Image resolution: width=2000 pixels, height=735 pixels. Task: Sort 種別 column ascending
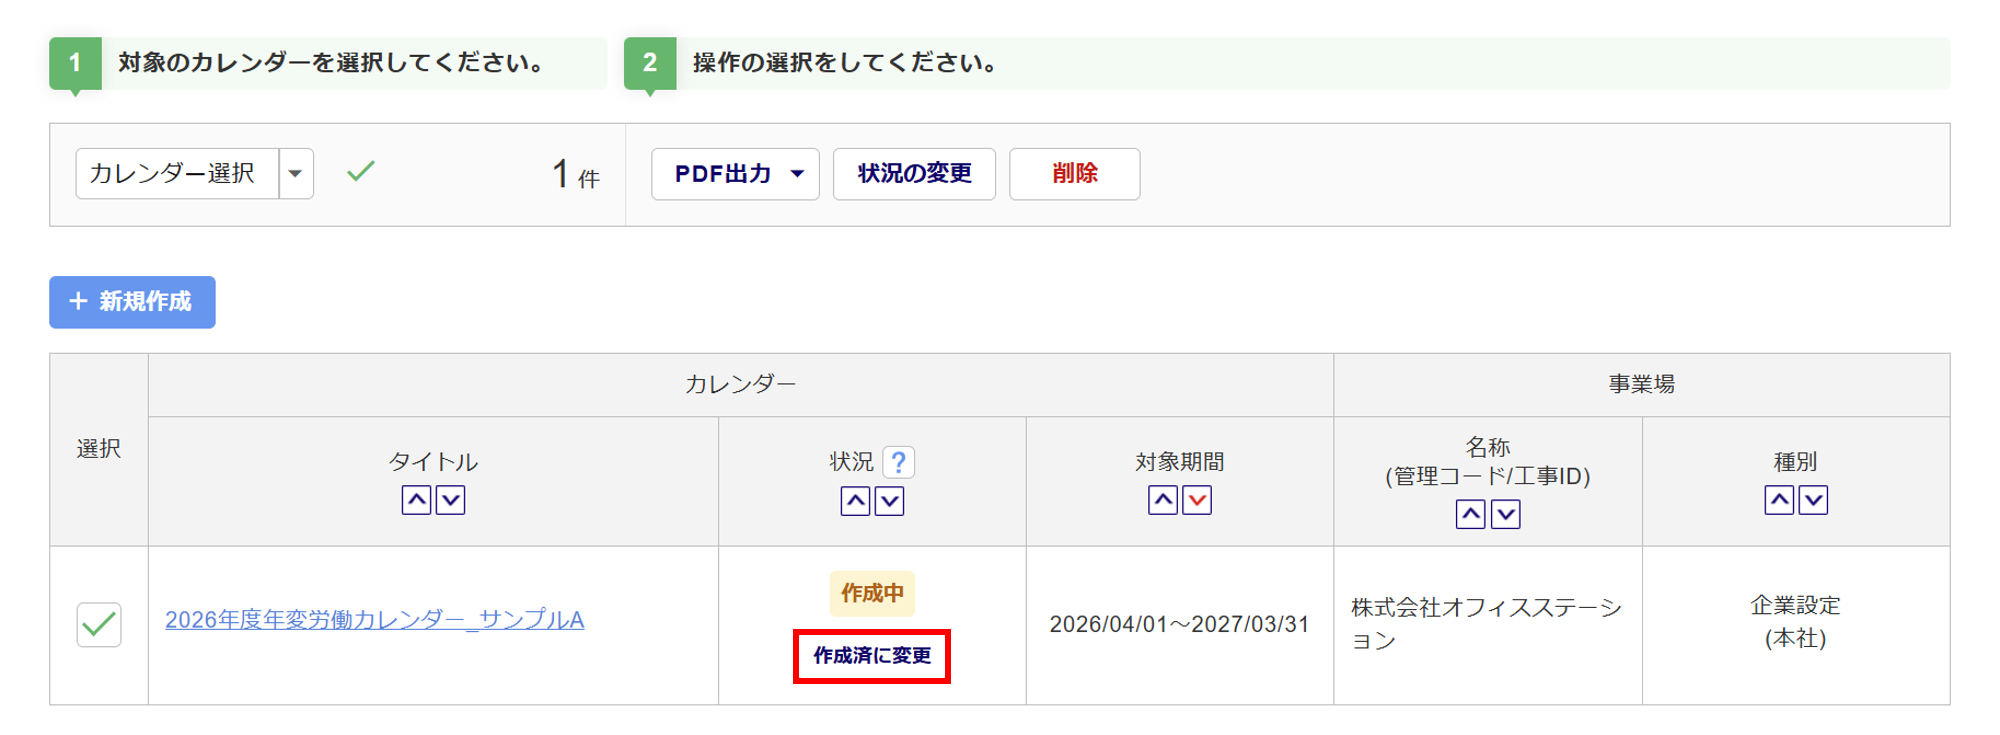[1779, 500]
